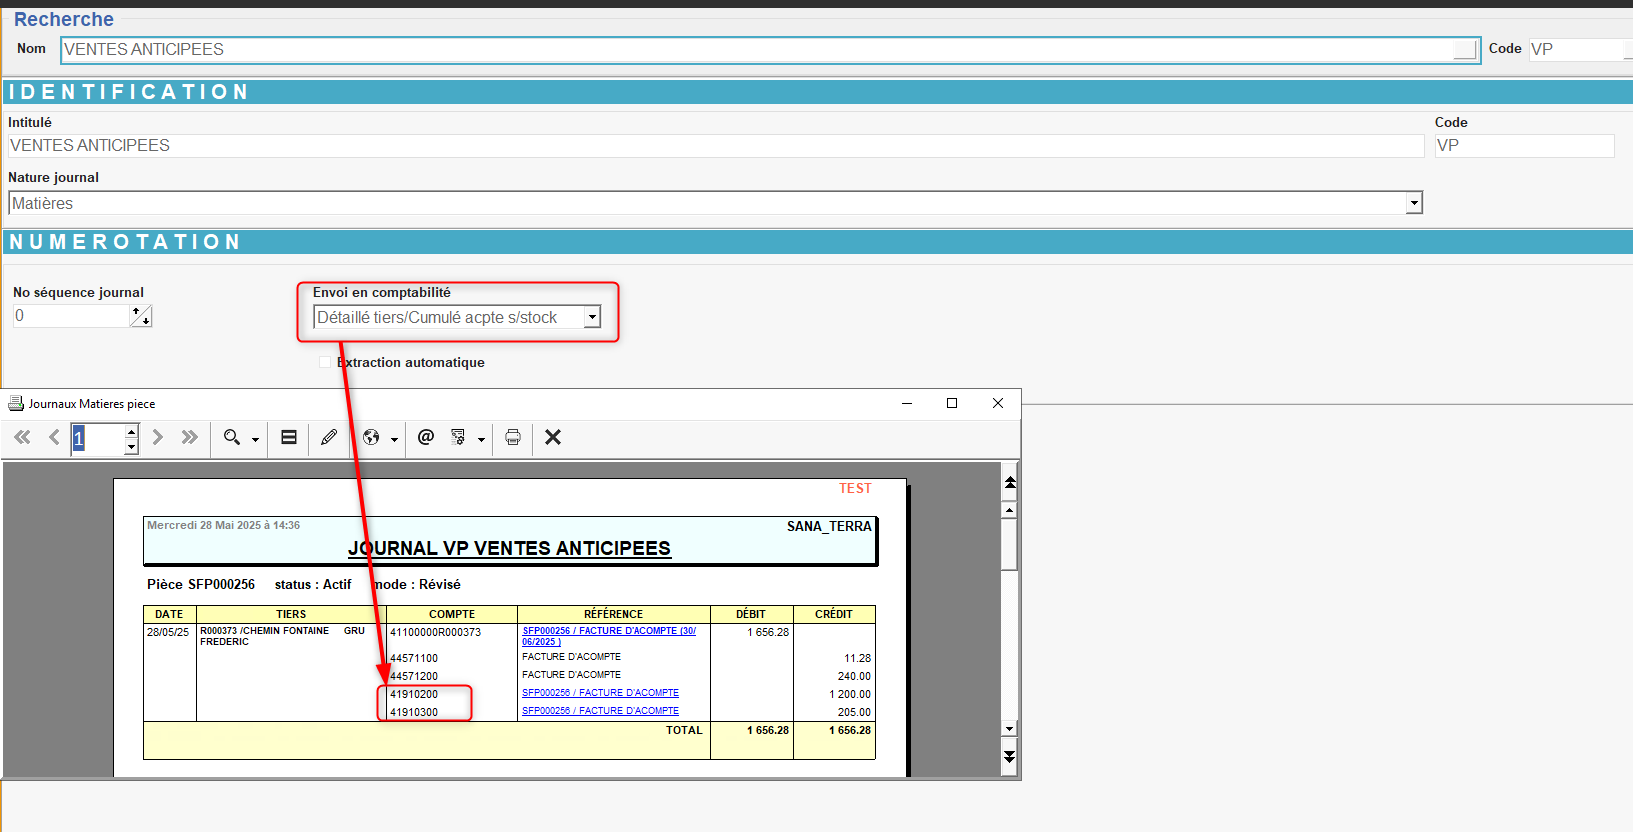Click the Intitulé text field
Image resolution: width=1633 pixels, height=832 pixels.
tap(715, 146)
